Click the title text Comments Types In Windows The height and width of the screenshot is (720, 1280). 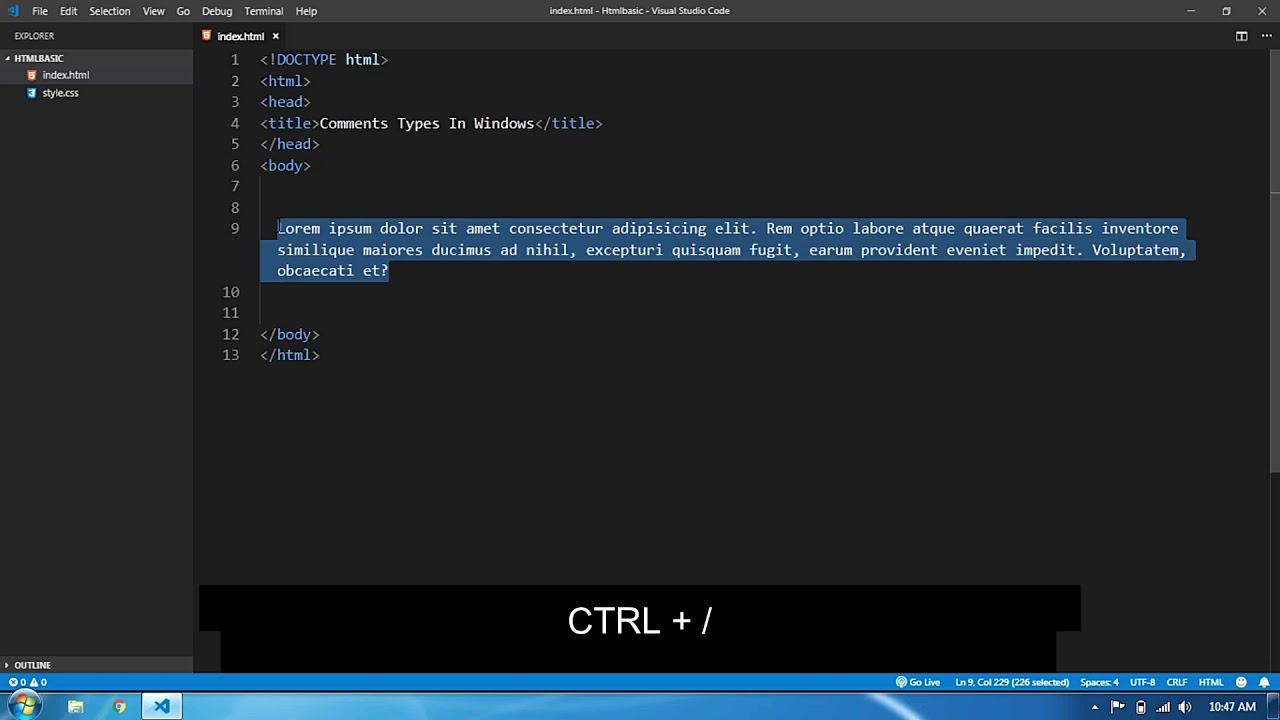click(x=427, y=123)
